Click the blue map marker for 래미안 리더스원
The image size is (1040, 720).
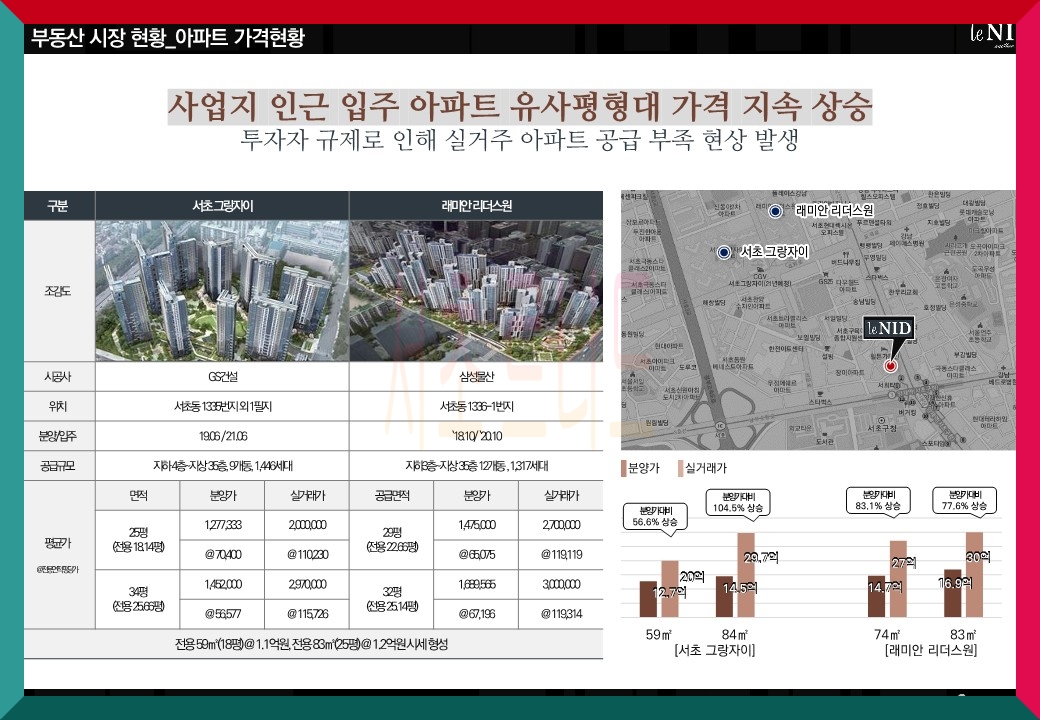[775, 211]
